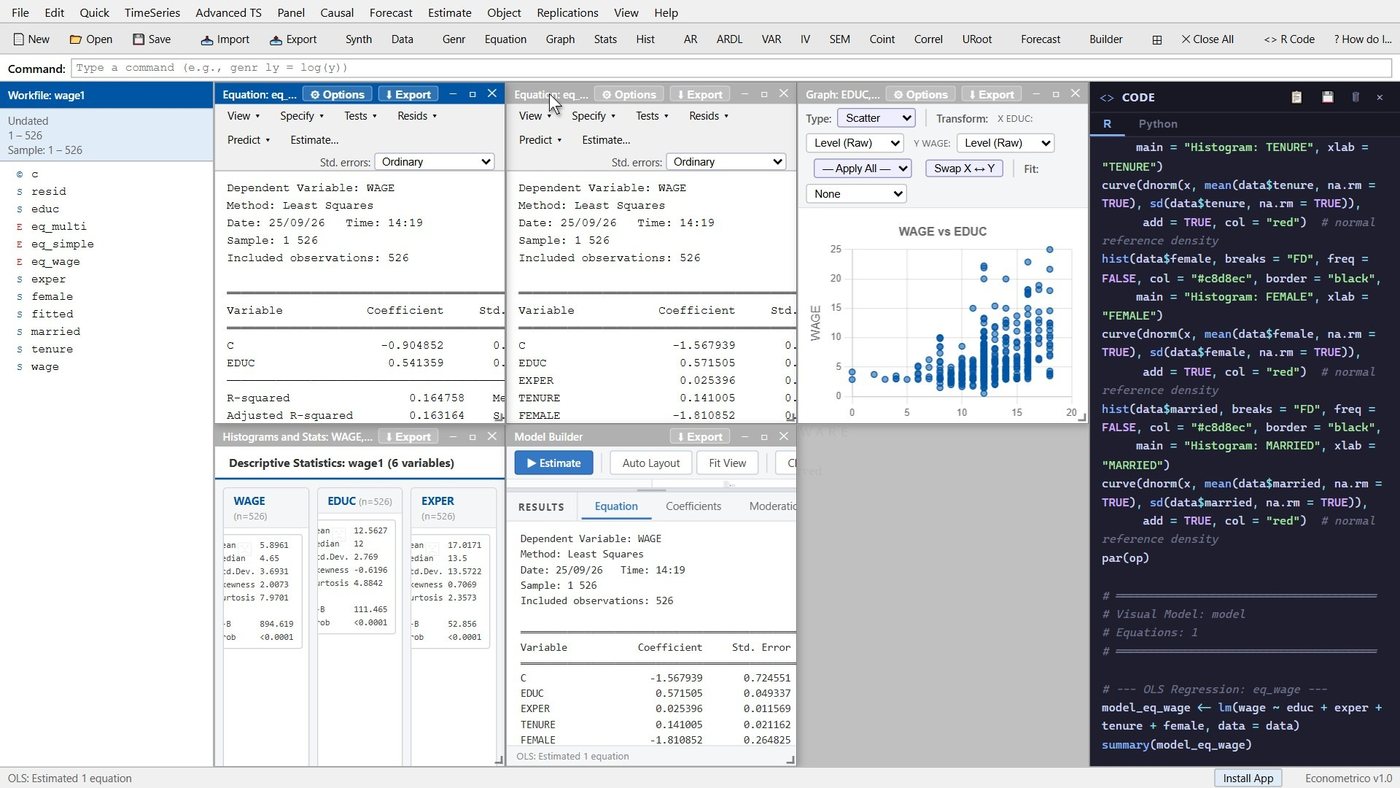The image size is (1400, 788).
Task: Expand Specify menu in second Equation window
Action: pyautogui.click(x=593, y=116)
